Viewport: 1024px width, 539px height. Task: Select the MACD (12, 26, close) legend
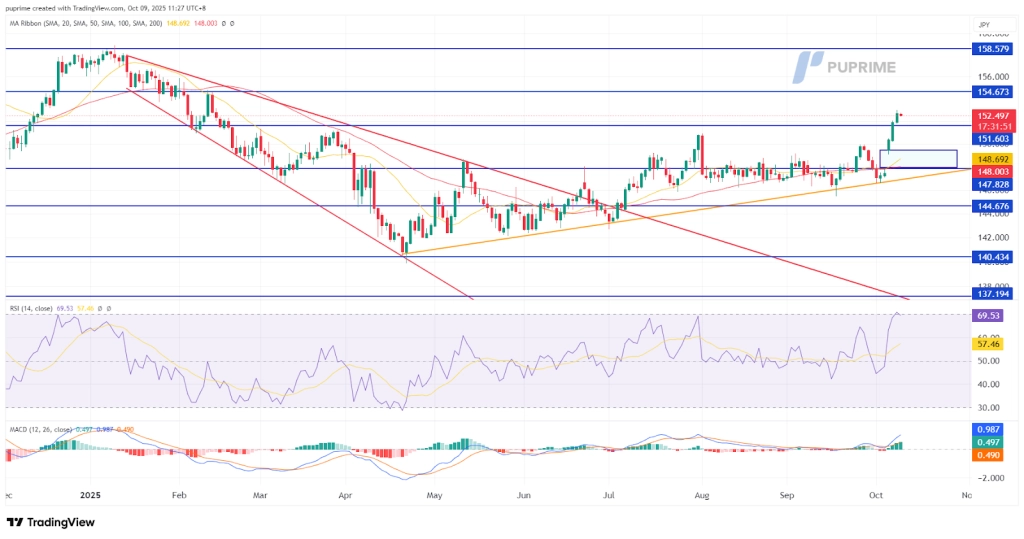tap(43, 429)
